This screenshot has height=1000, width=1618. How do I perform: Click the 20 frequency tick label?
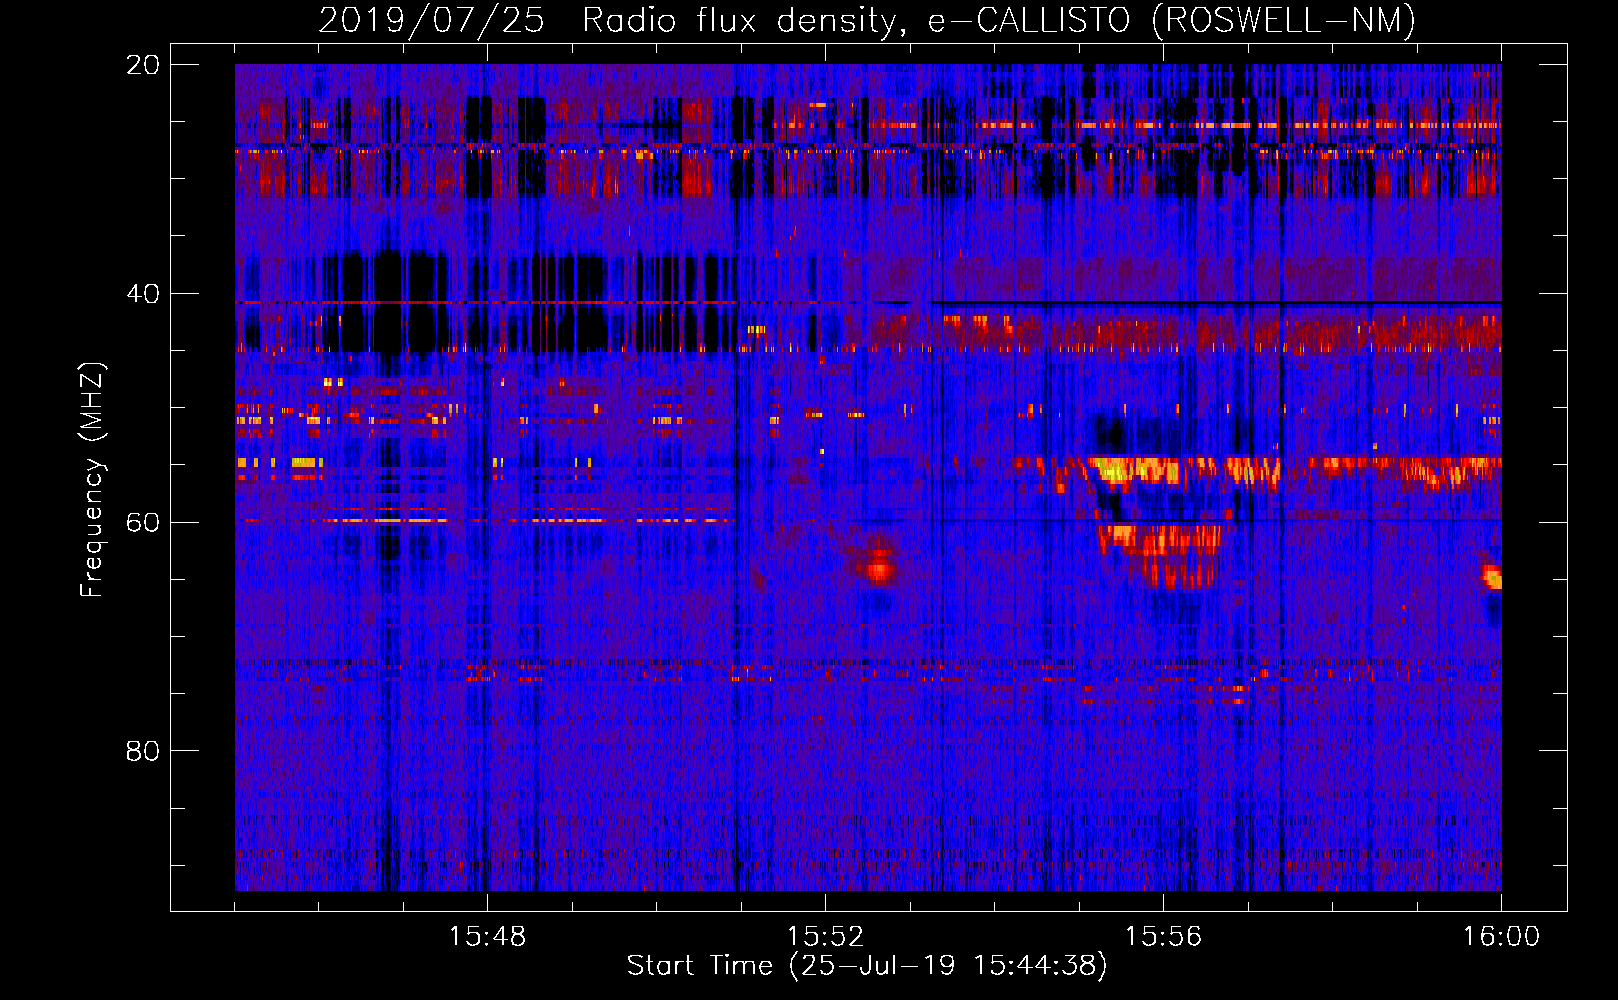[x=143, y=65]
